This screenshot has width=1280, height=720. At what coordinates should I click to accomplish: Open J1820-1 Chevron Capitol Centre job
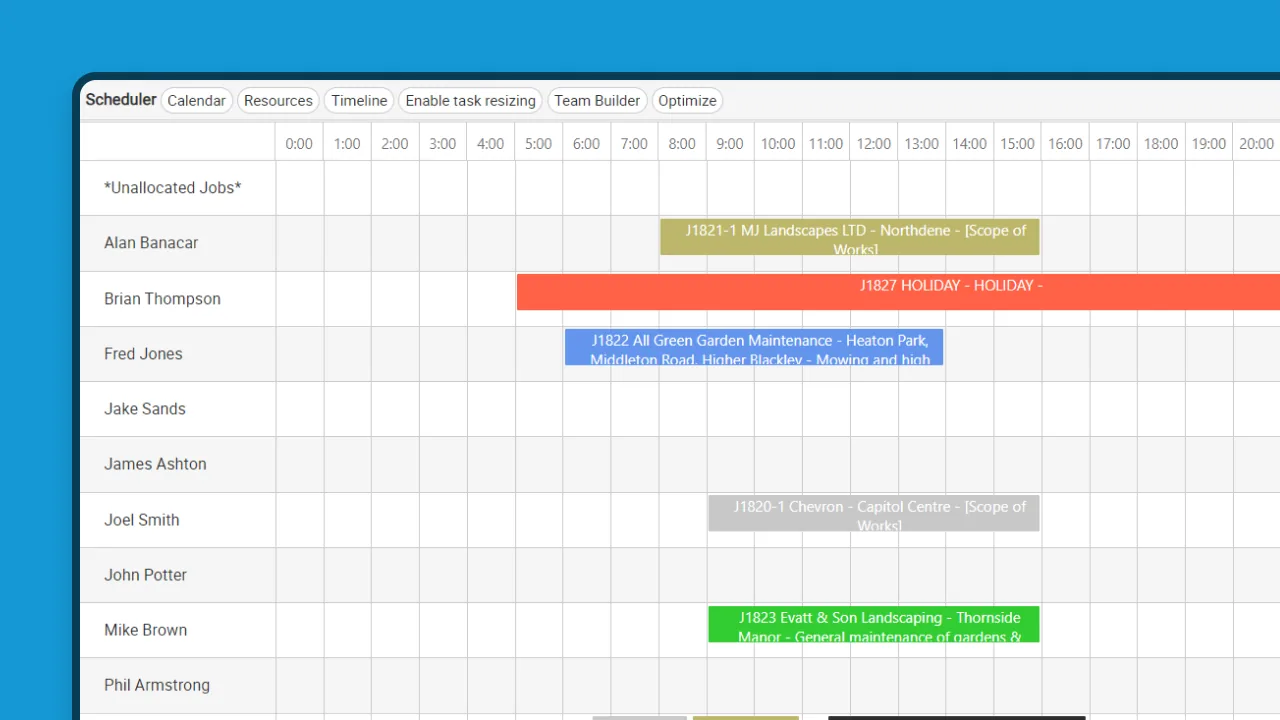(874, 513)
